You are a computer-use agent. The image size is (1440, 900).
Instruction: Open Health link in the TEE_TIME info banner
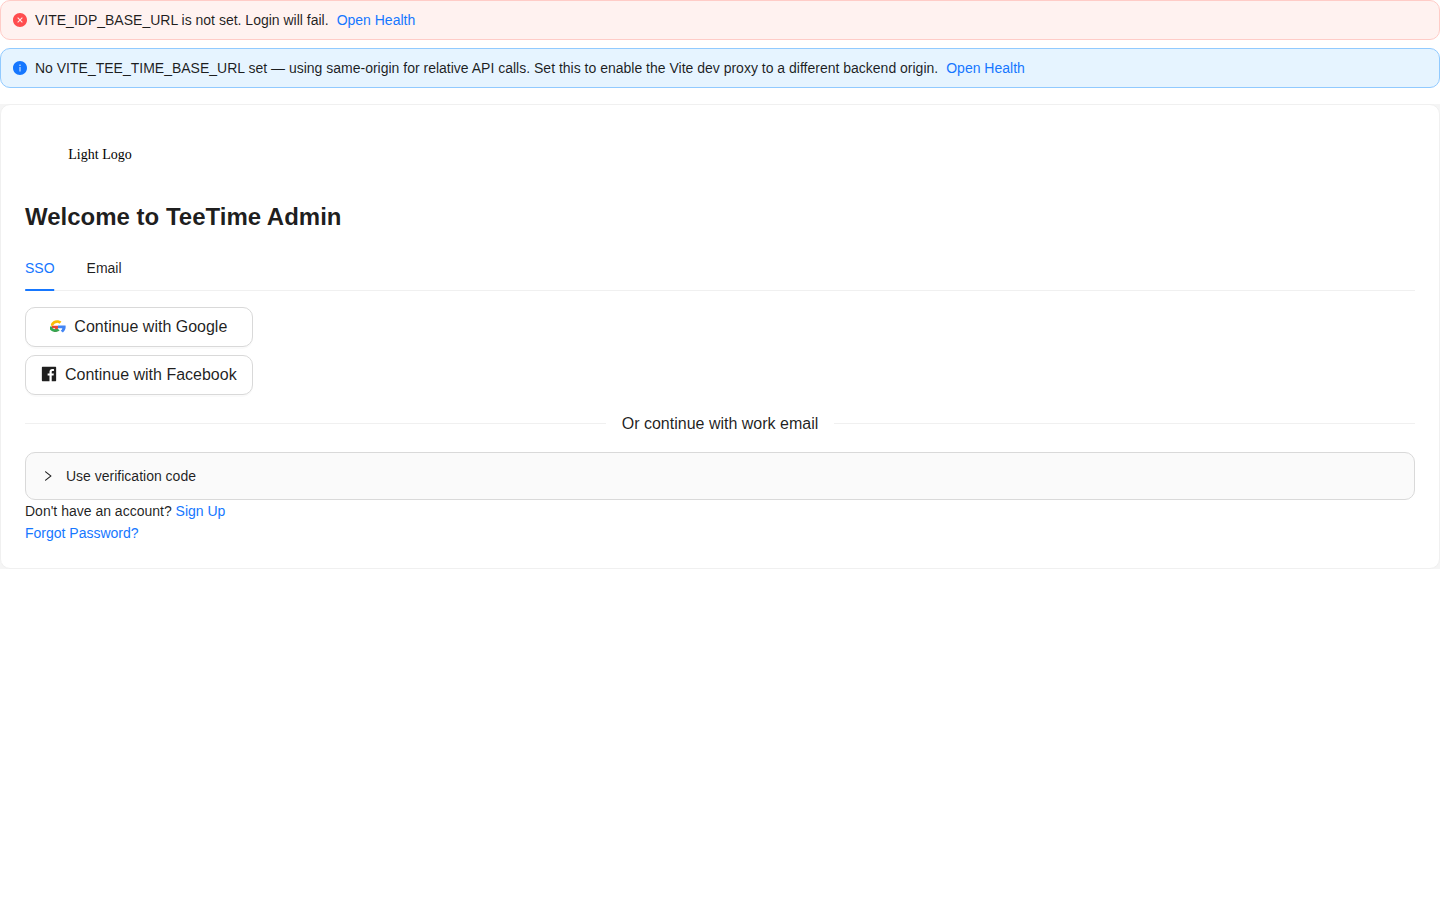(985, 68)
